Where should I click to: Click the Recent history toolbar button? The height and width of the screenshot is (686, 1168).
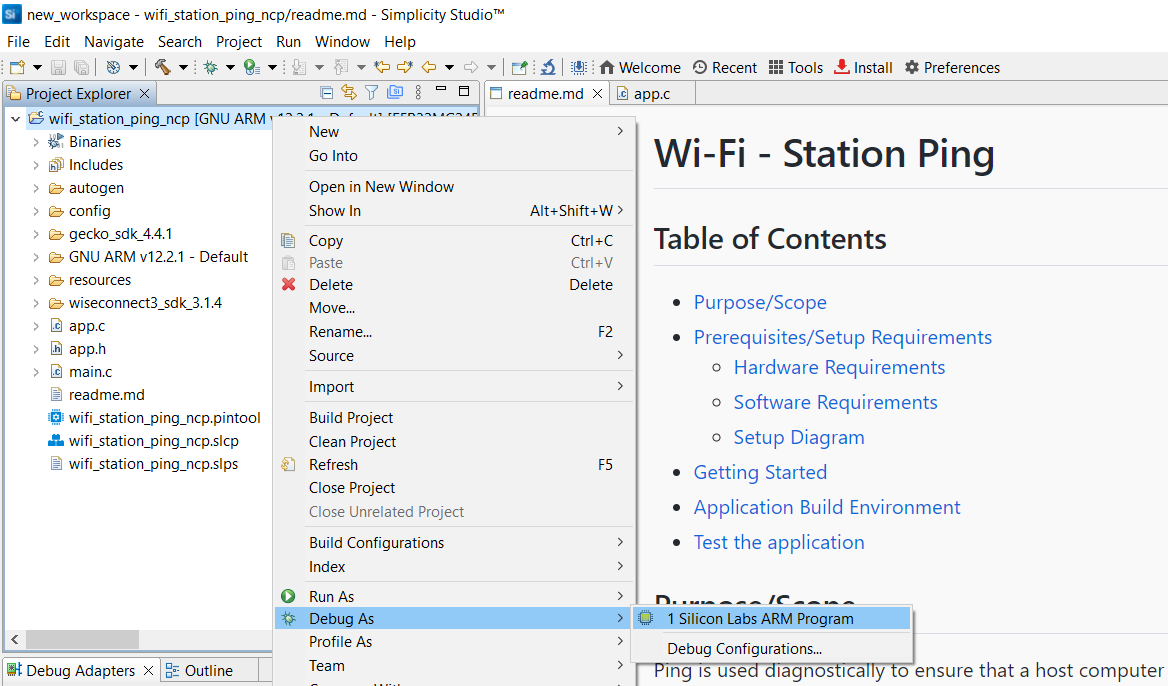[724, 67]
